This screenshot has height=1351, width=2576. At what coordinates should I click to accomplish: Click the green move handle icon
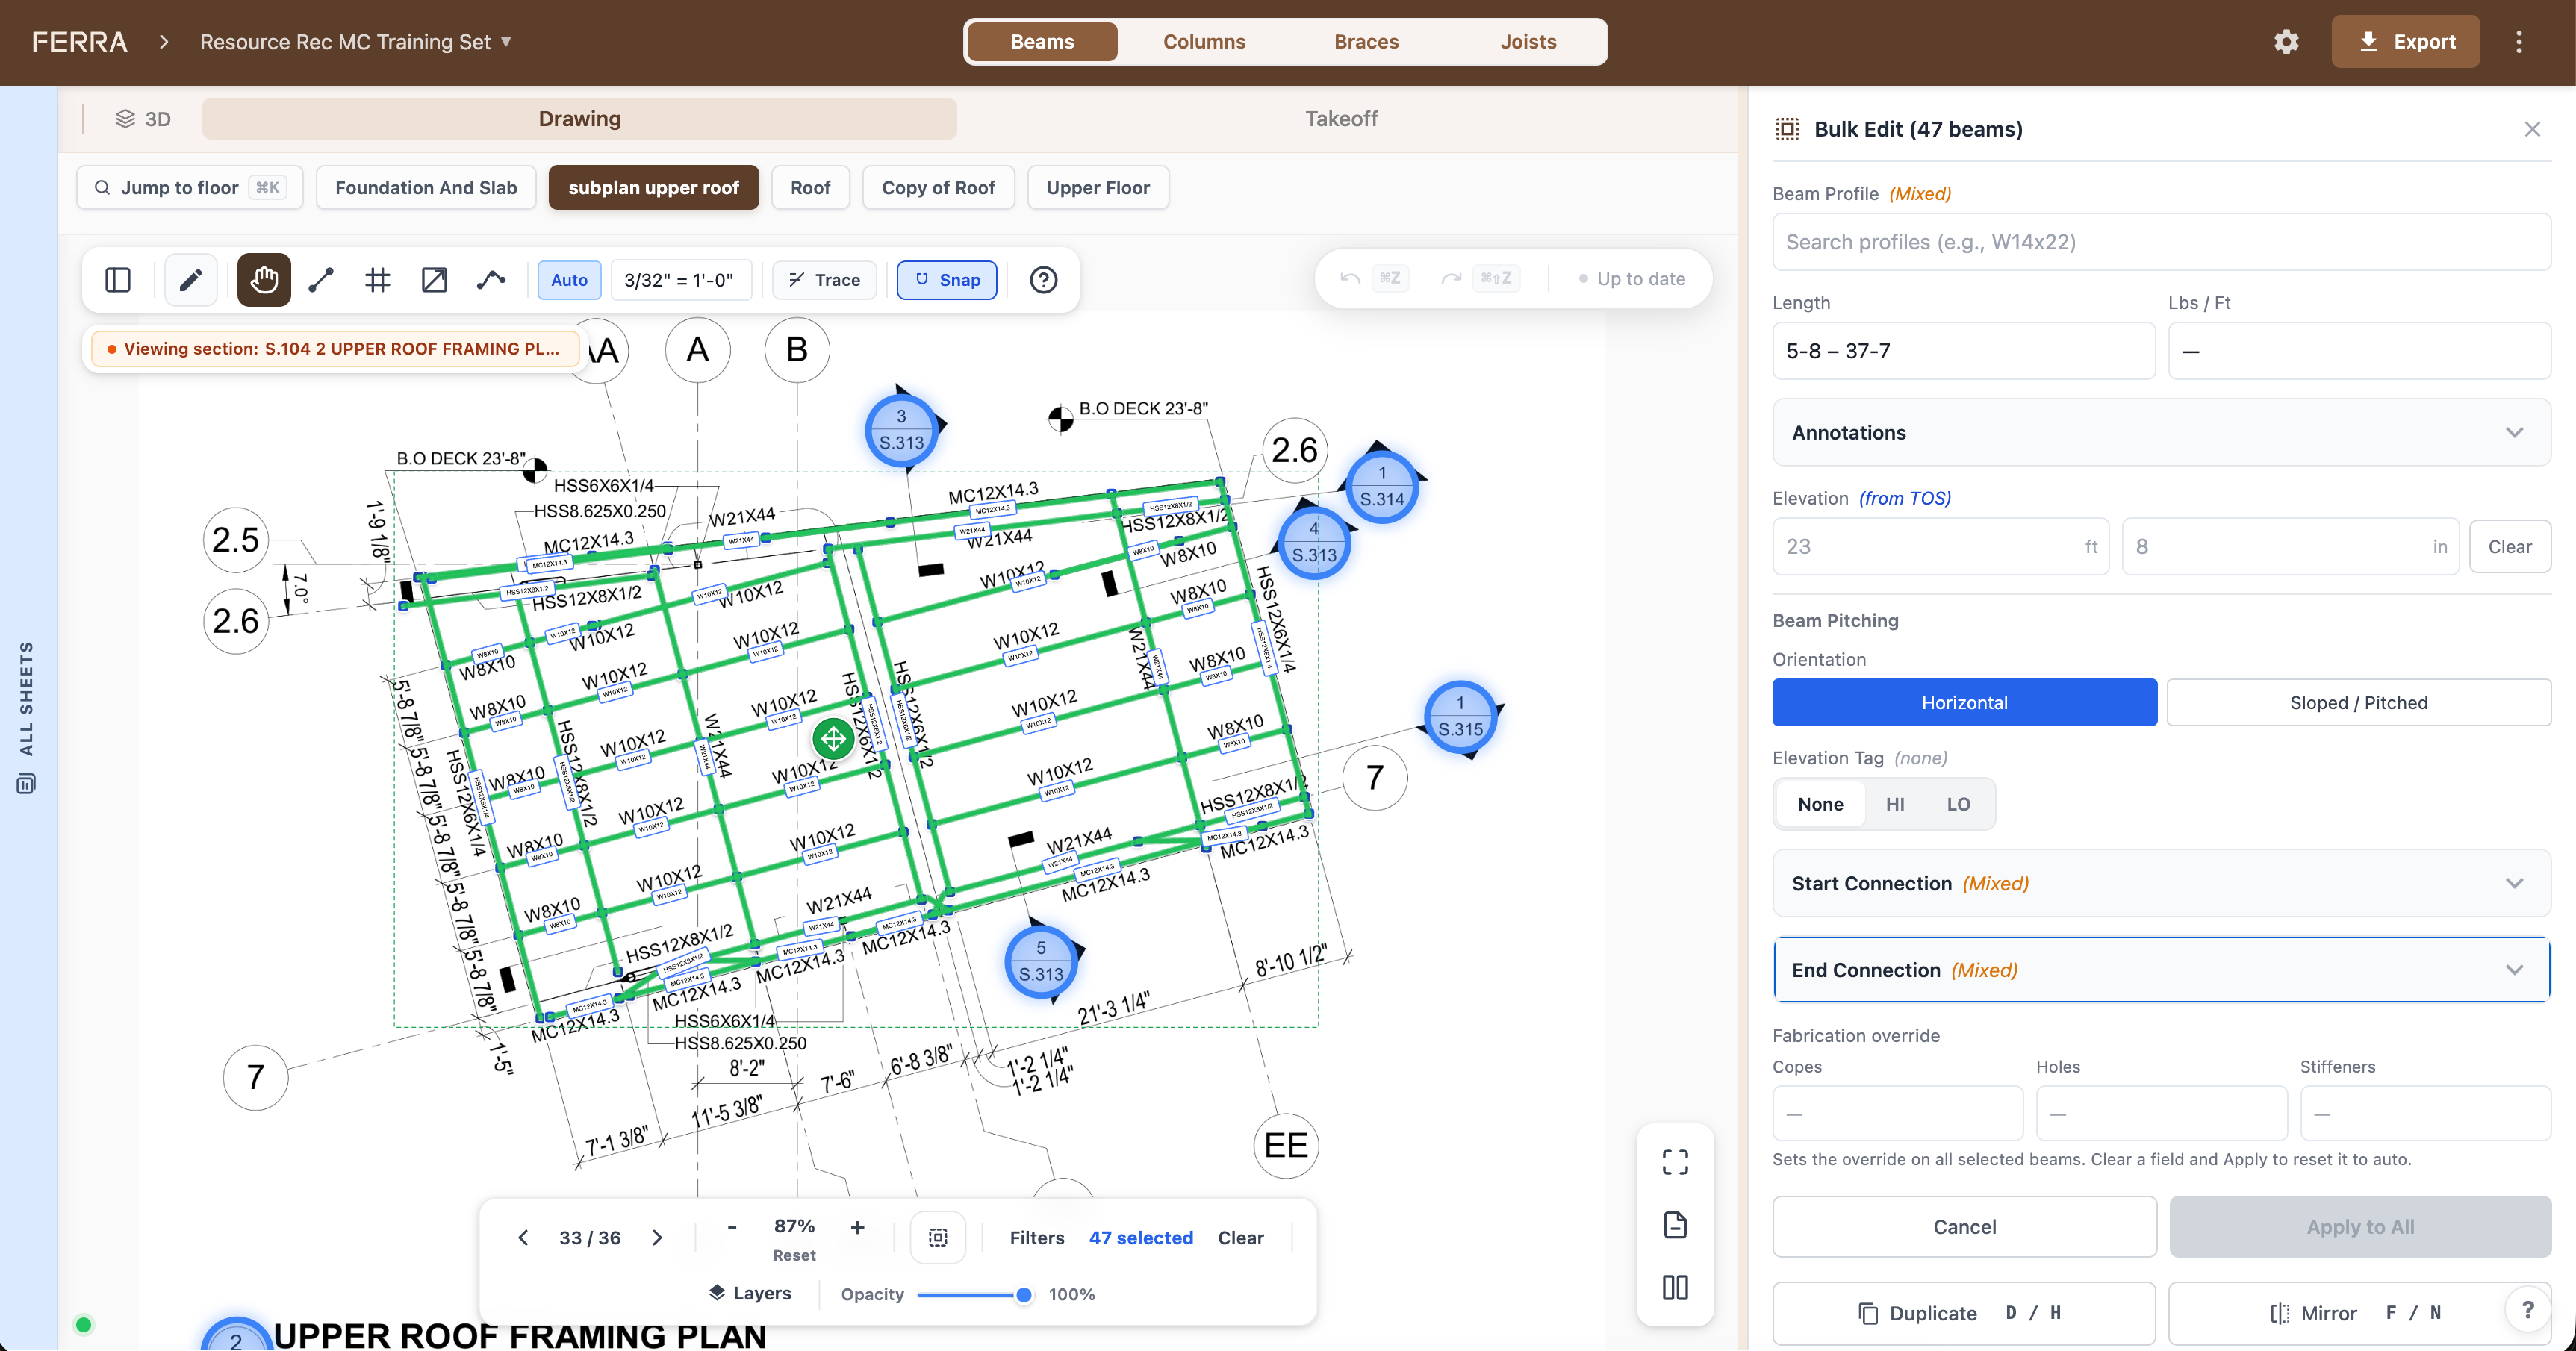pos(833,739)
